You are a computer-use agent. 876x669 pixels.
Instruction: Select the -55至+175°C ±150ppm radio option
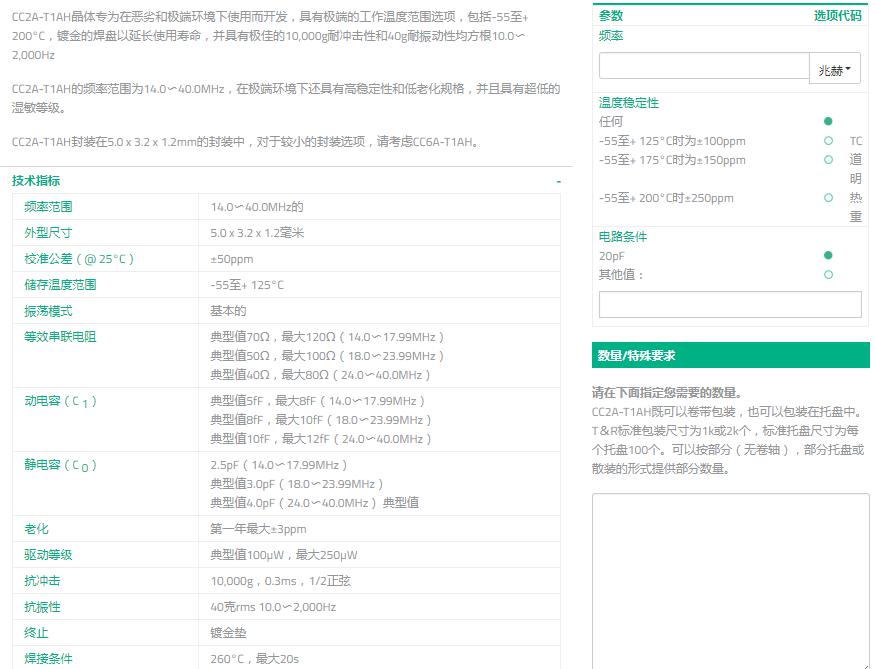click(828, 160)
